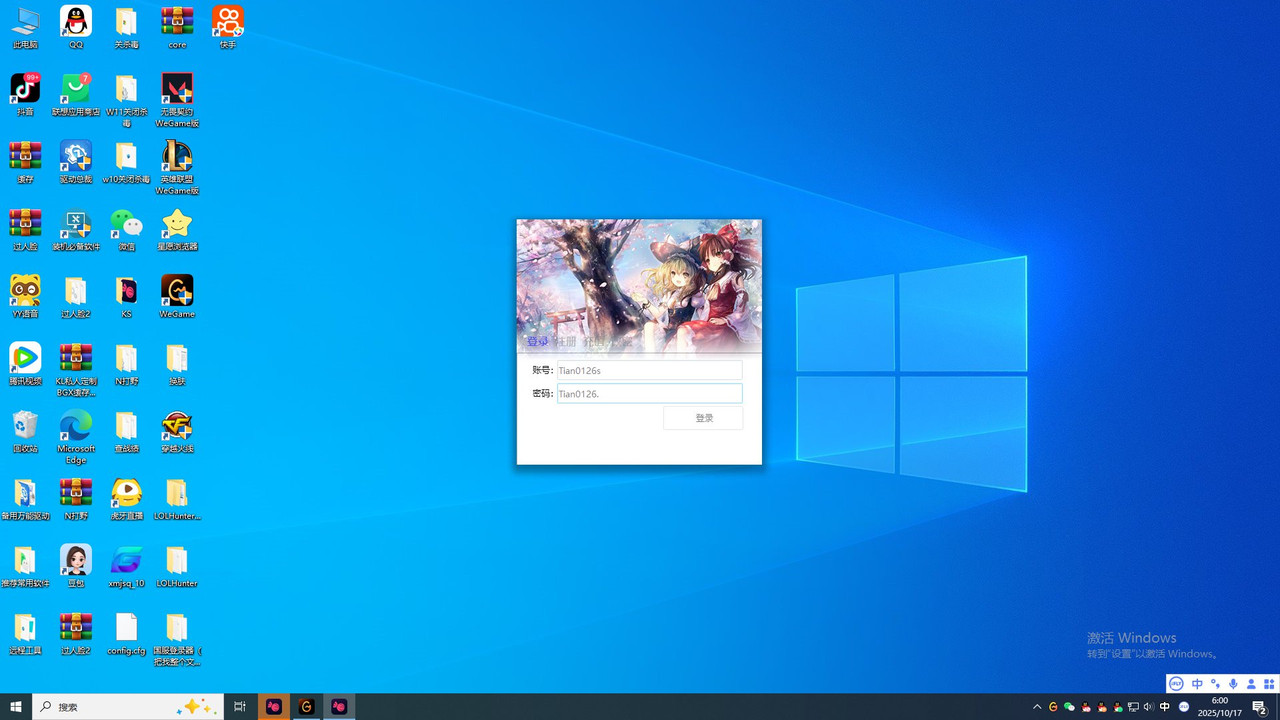Click the WeChat system tray icon
The height and width of the screenshot is (720, 1280).
tap(1069, 707)
